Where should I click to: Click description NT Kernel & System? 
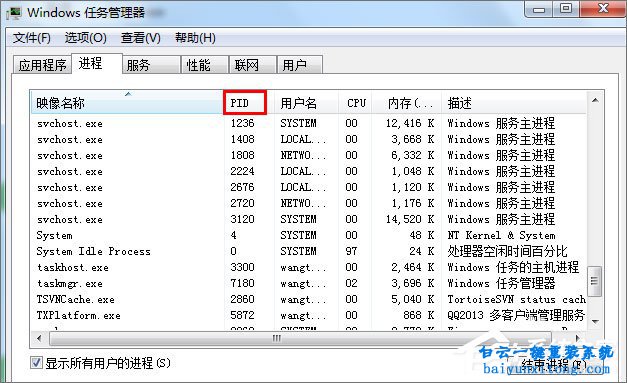[501, 235]
